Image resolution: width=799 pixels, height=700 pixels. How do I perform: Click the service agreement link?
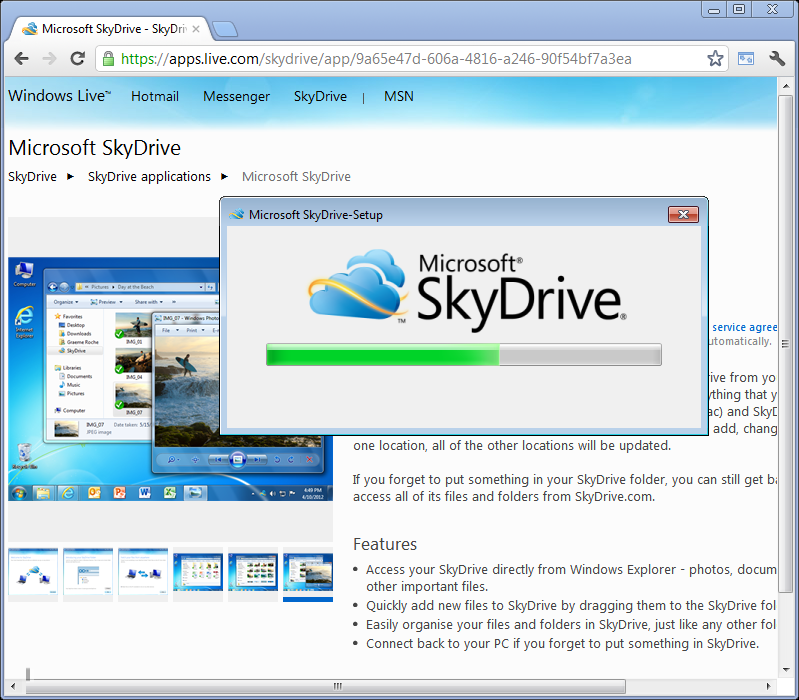[744, 327]
